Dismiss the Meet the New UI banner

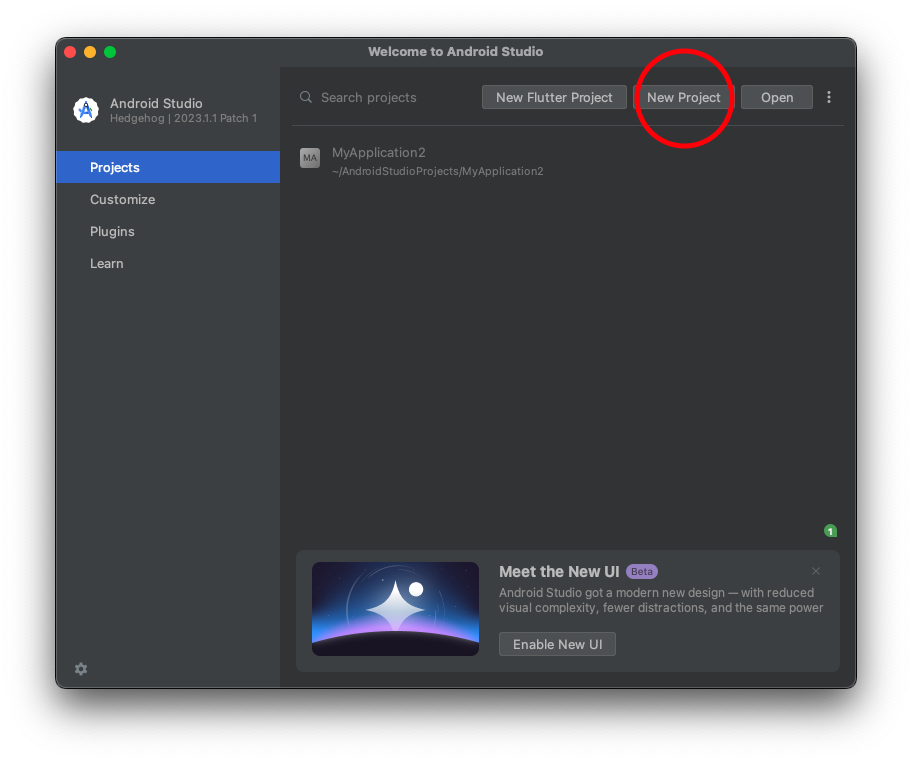coord(816,571)
